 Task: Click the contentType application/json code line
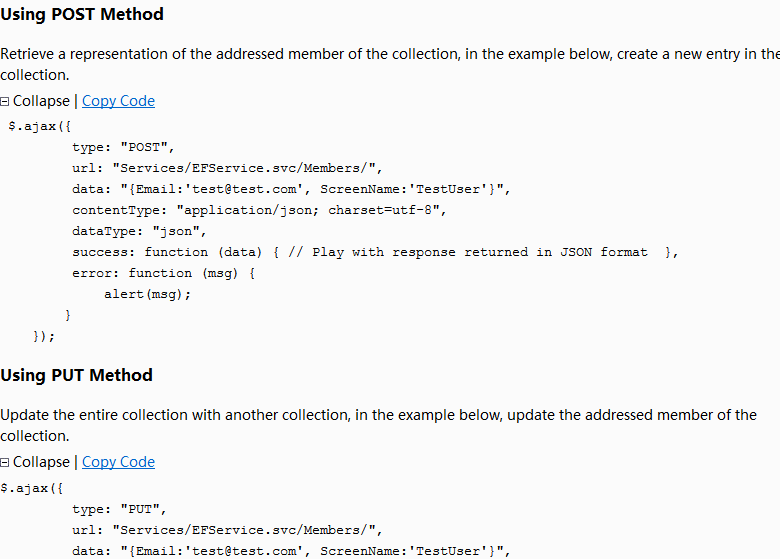coord(258,210)
